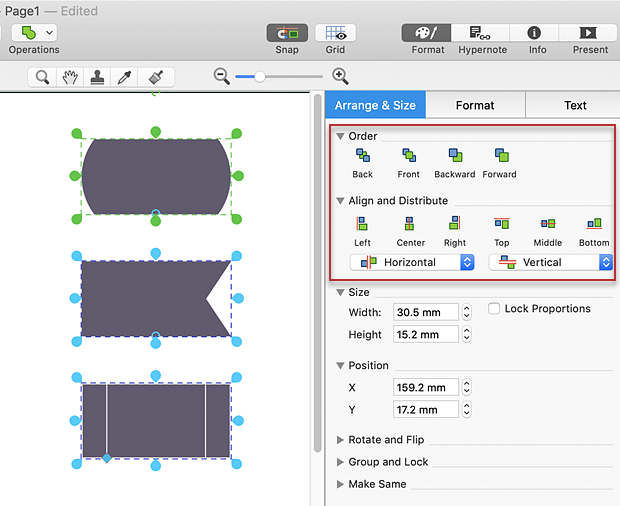Align objects Left
Viewport: 620px width, 506px height.
362,232
